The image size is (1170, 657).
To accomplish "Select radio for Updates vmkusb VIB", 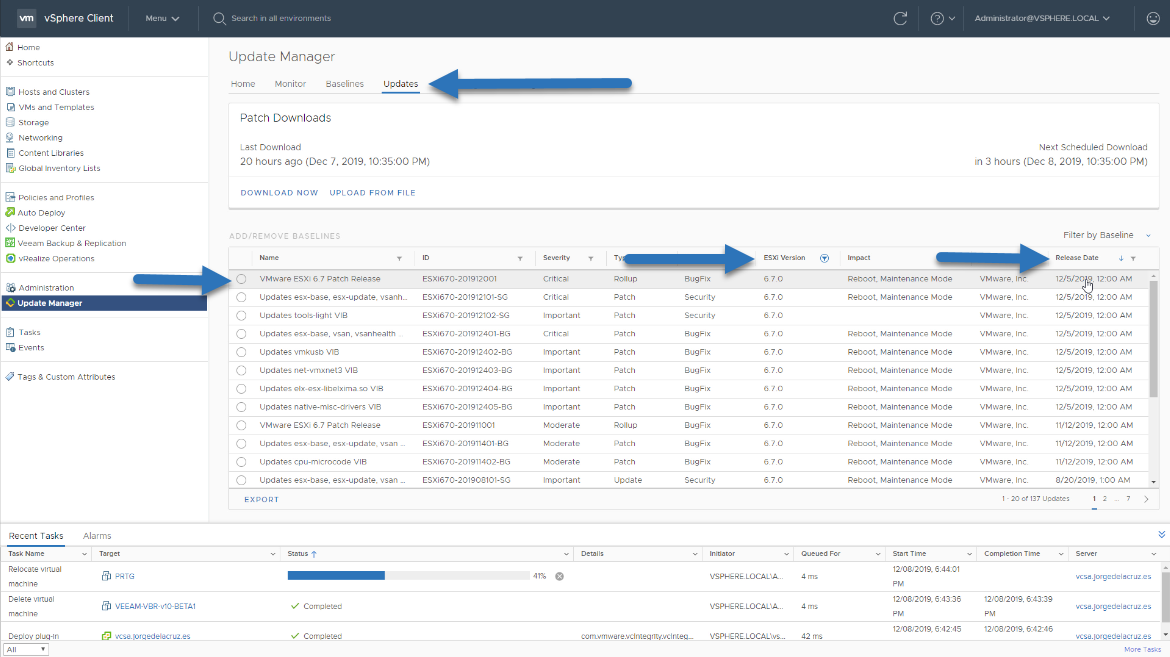I will coord(241,352).
